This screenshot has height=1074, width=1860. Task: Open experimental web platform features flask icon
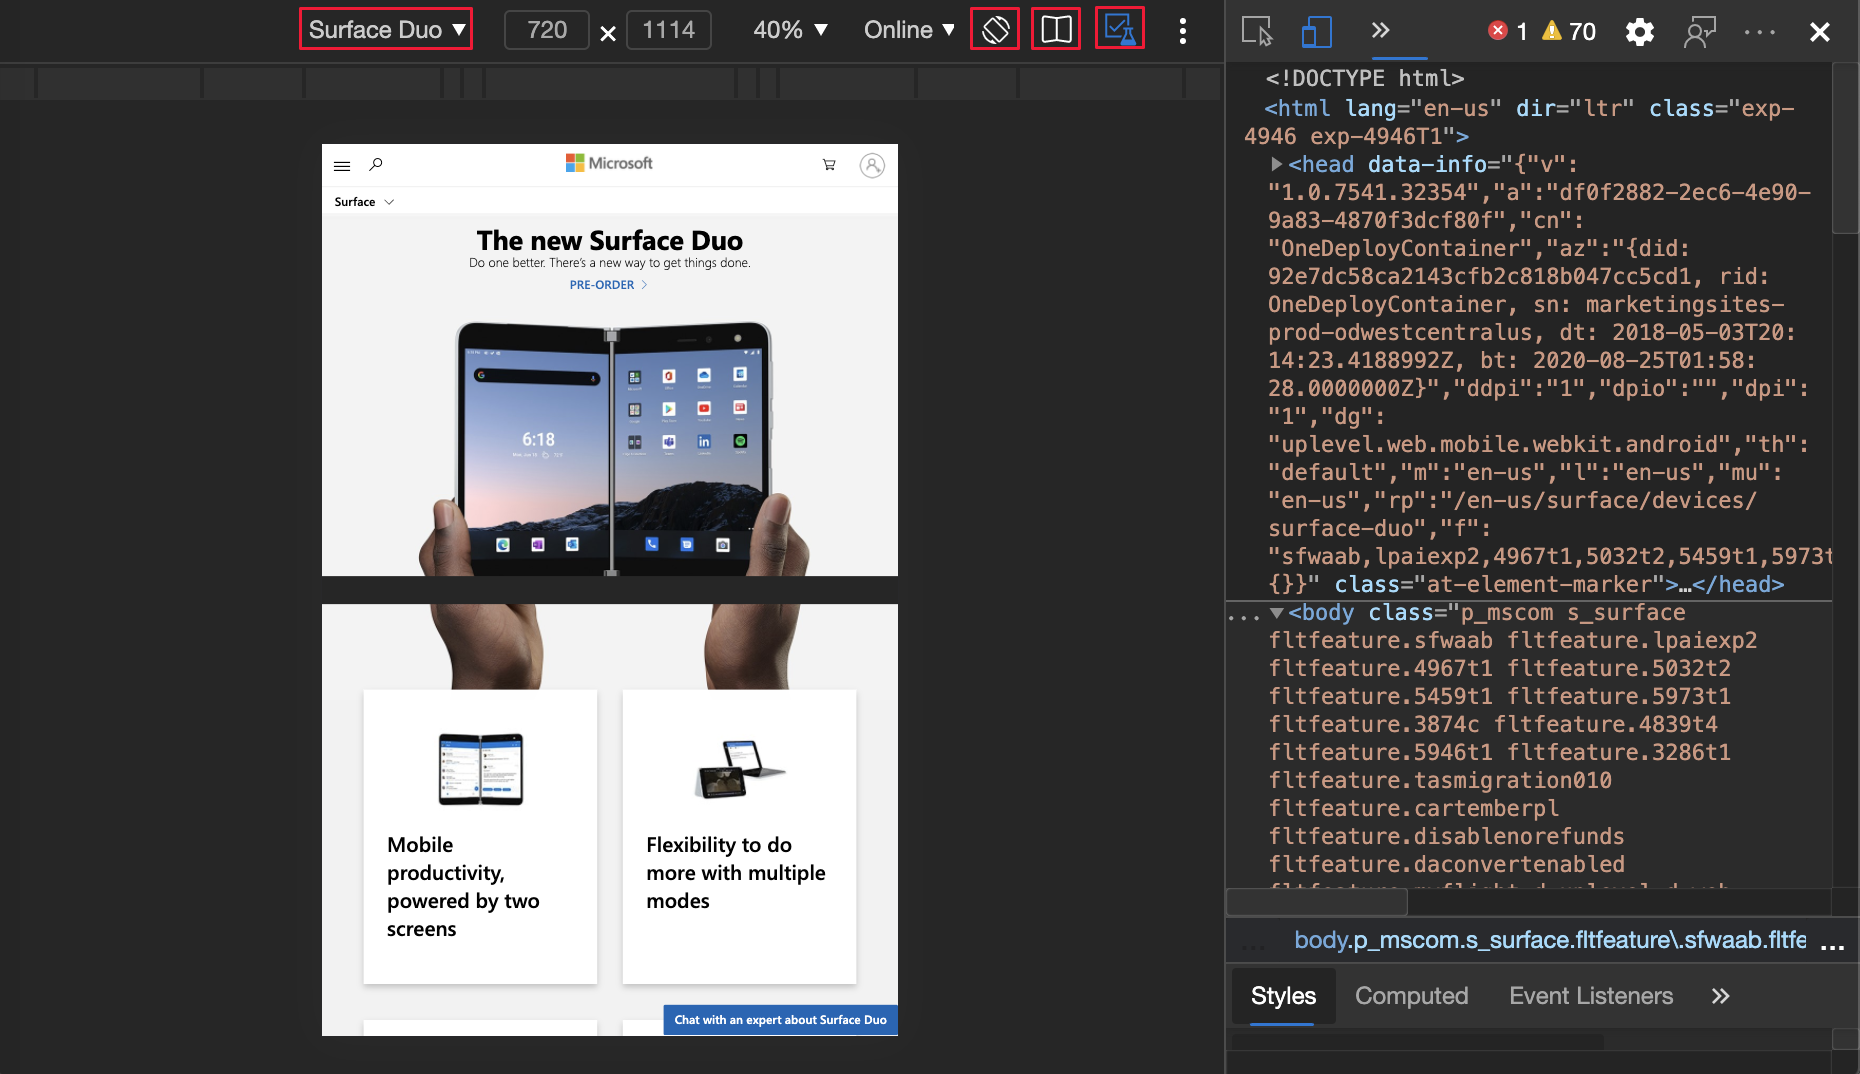coord(1120,29)
